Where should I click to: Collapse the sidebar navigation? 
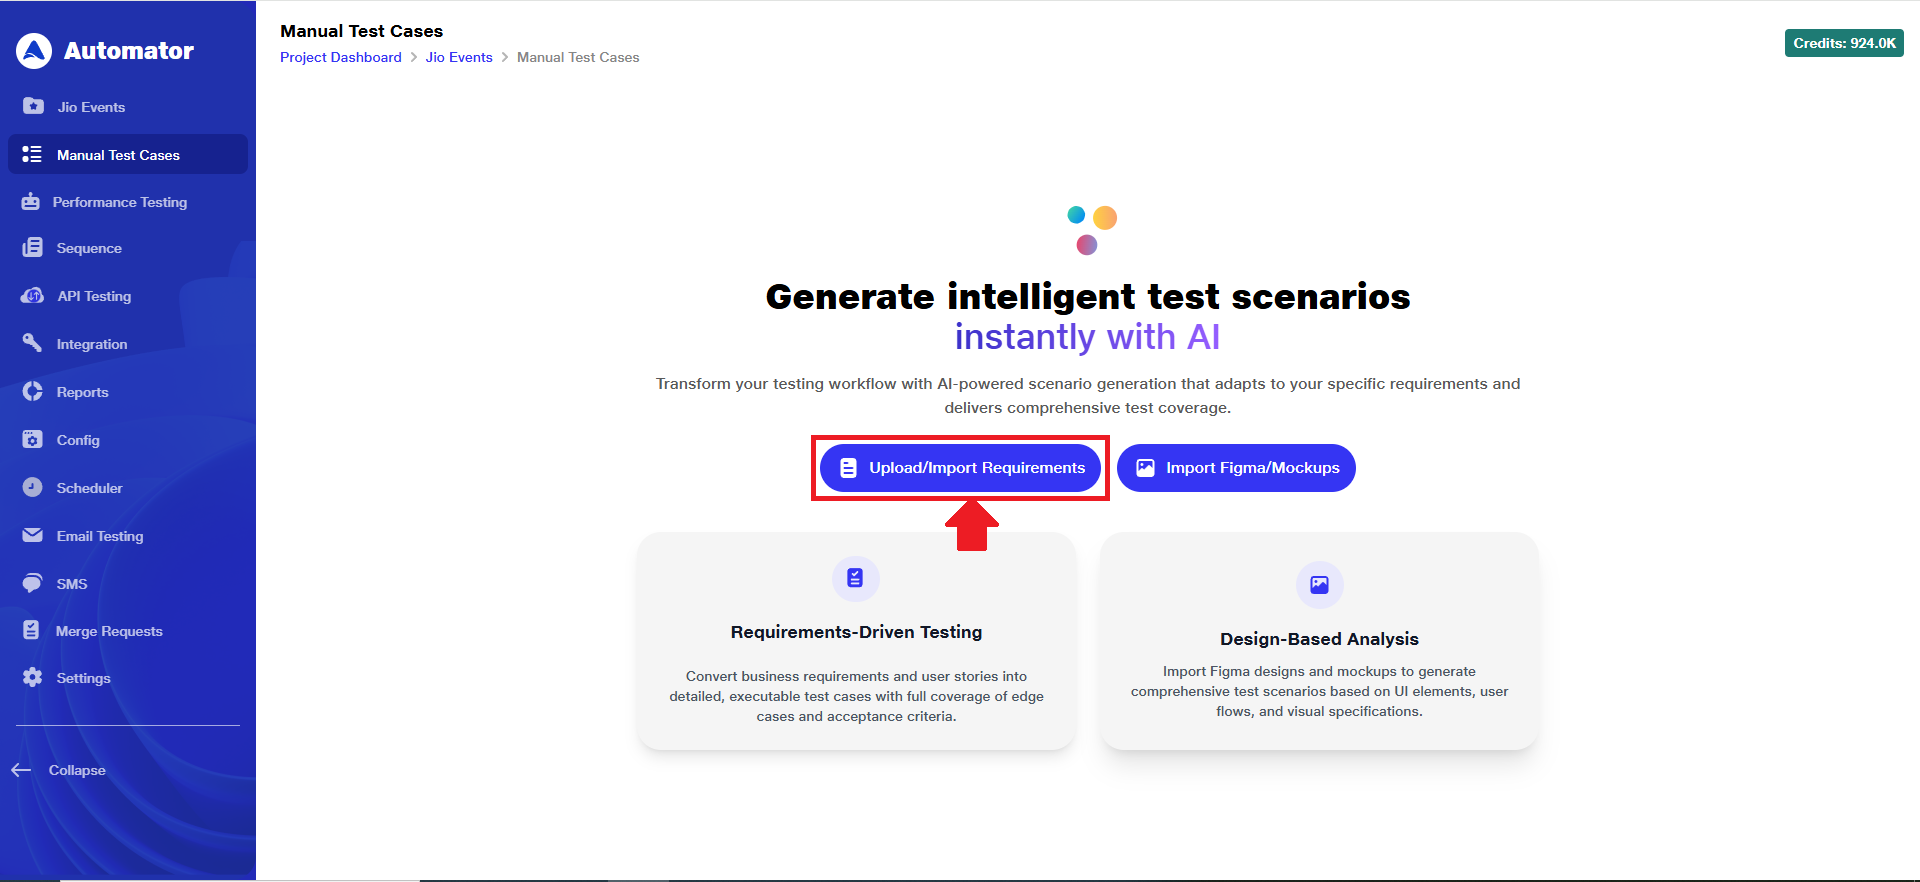(60, 770)
